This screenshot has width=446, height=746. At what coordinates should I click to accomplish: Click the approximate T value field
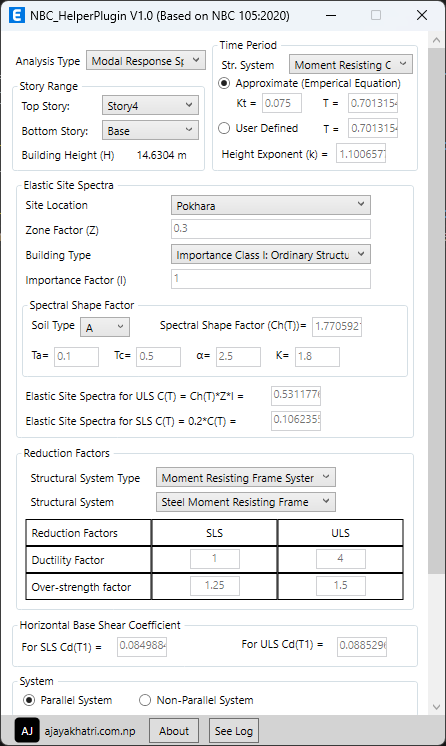373,103
